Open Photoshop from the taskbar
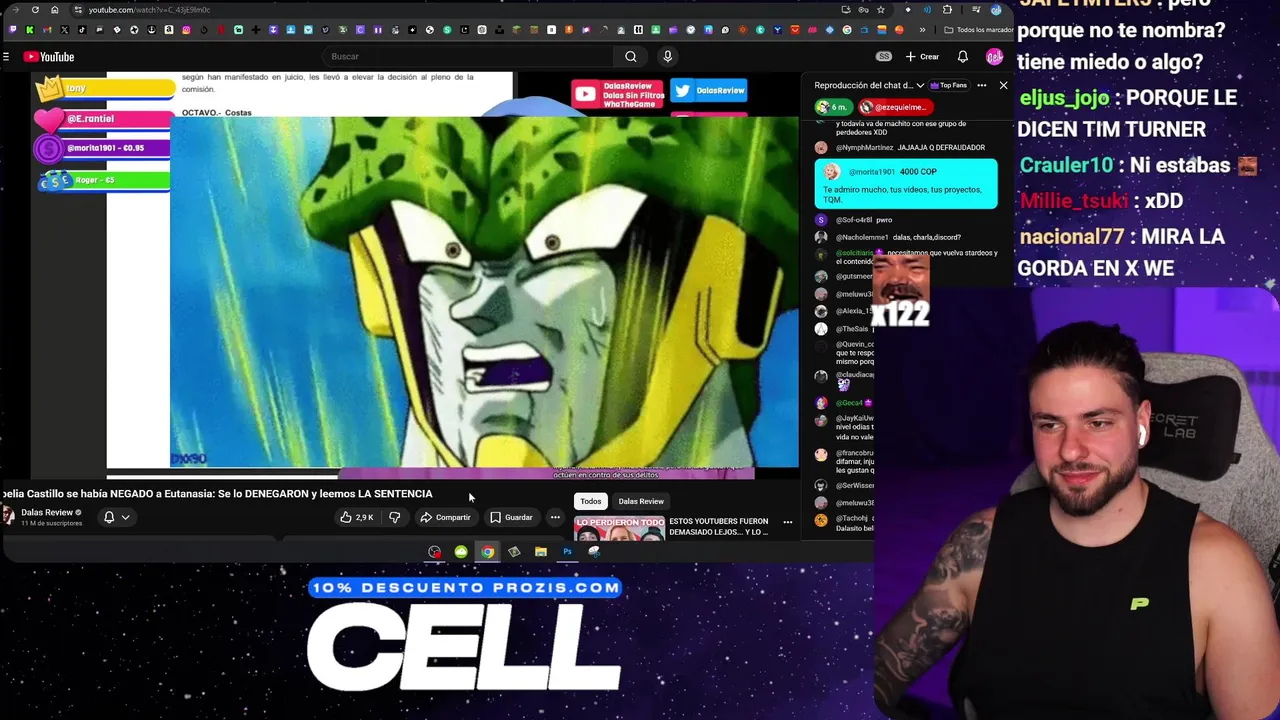 [567, 552]
